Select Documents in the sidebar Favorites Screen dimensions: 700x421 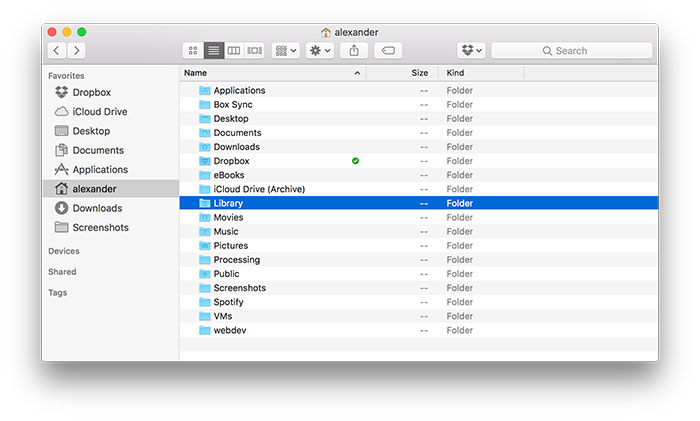111,150
